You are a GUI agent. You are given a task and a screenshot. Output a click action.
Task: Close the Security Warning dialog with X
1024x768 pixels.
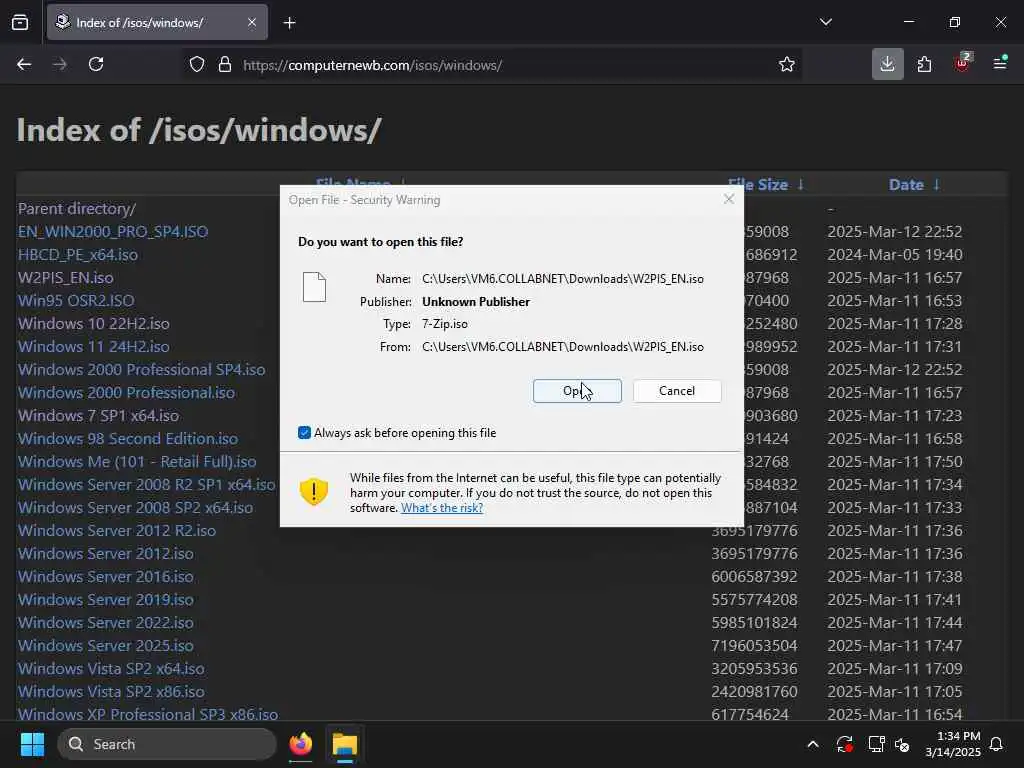click(x=729, y=199)
